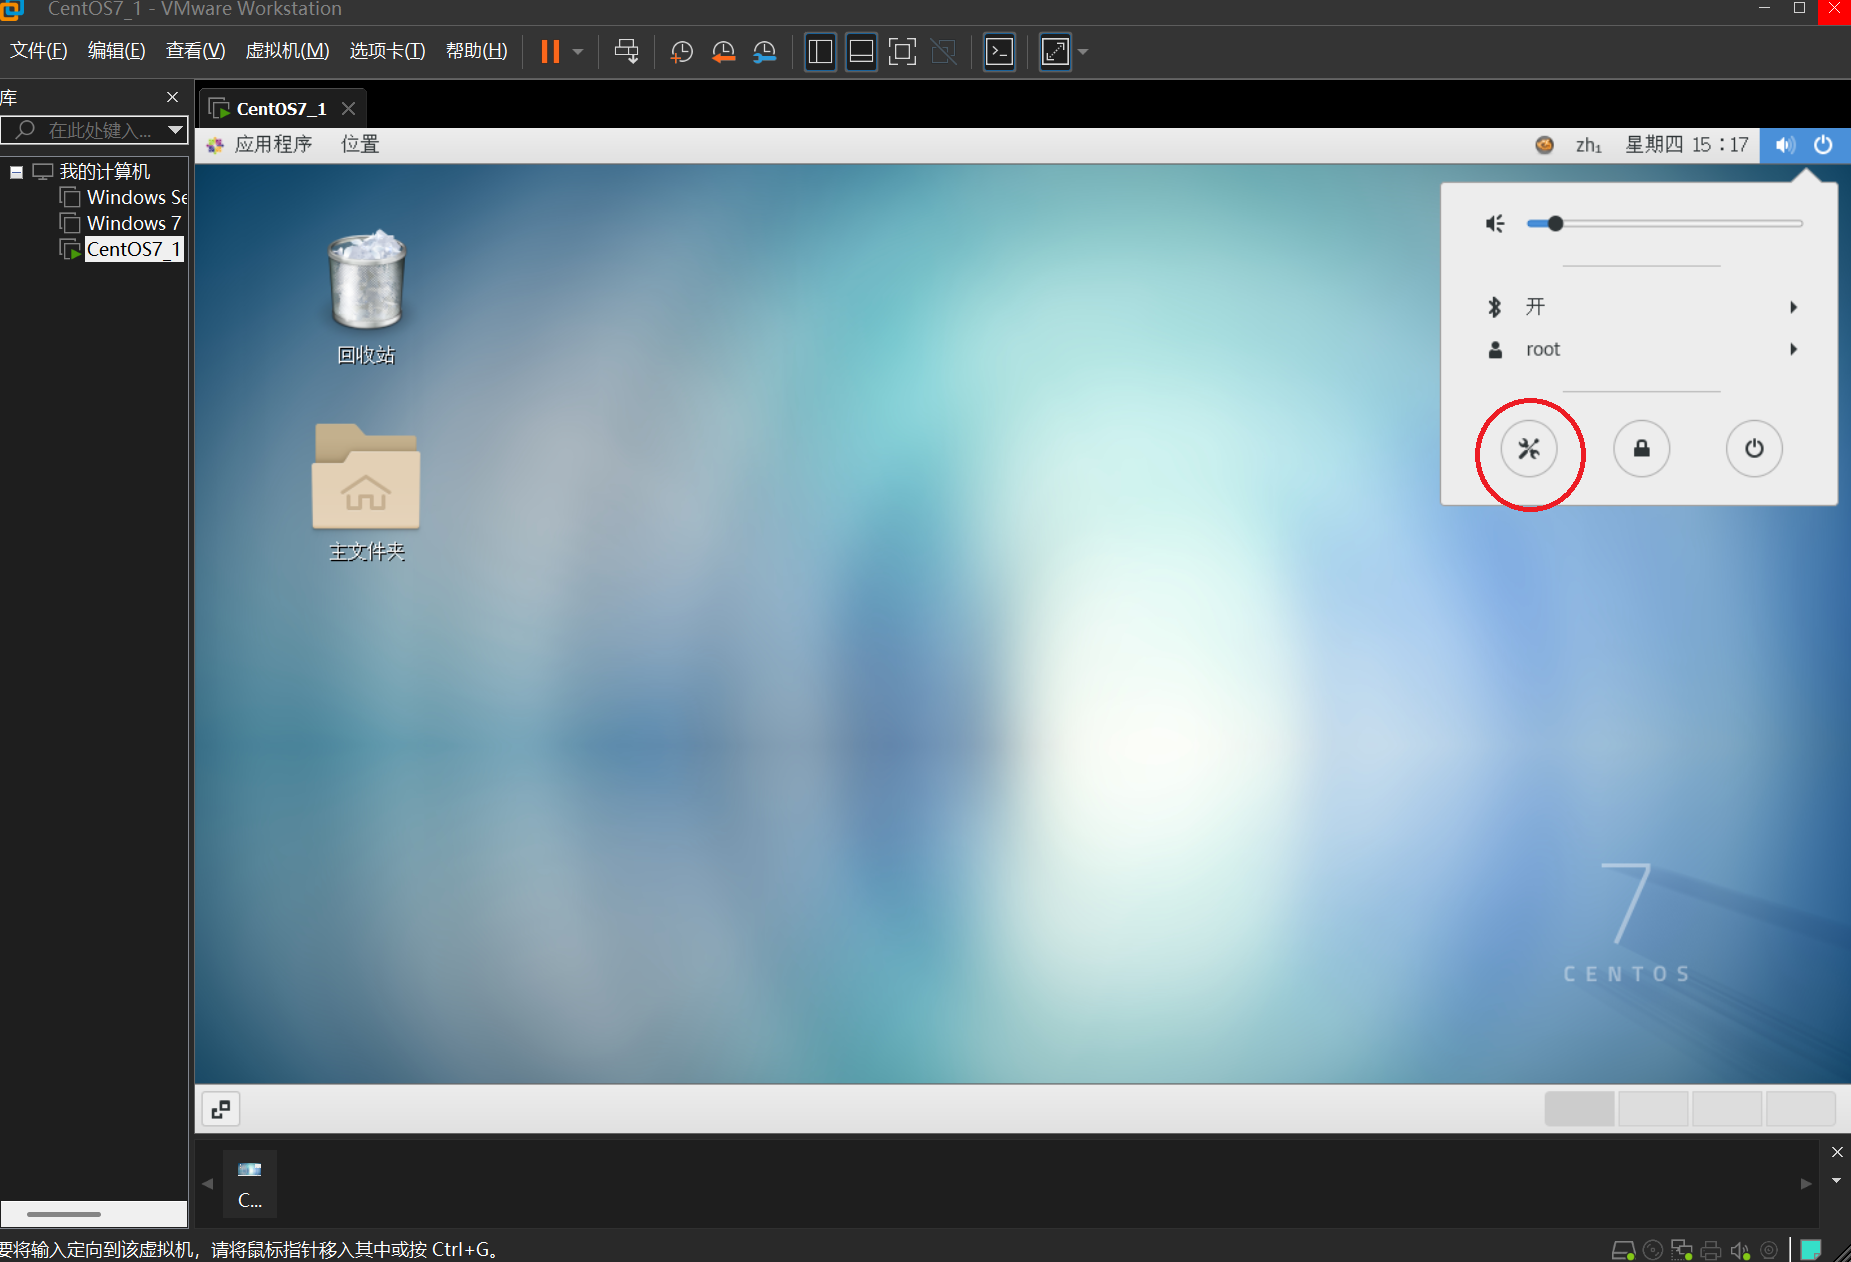
Task: Open the 选项卡(T) menu
Action: (x=387, y=51)
